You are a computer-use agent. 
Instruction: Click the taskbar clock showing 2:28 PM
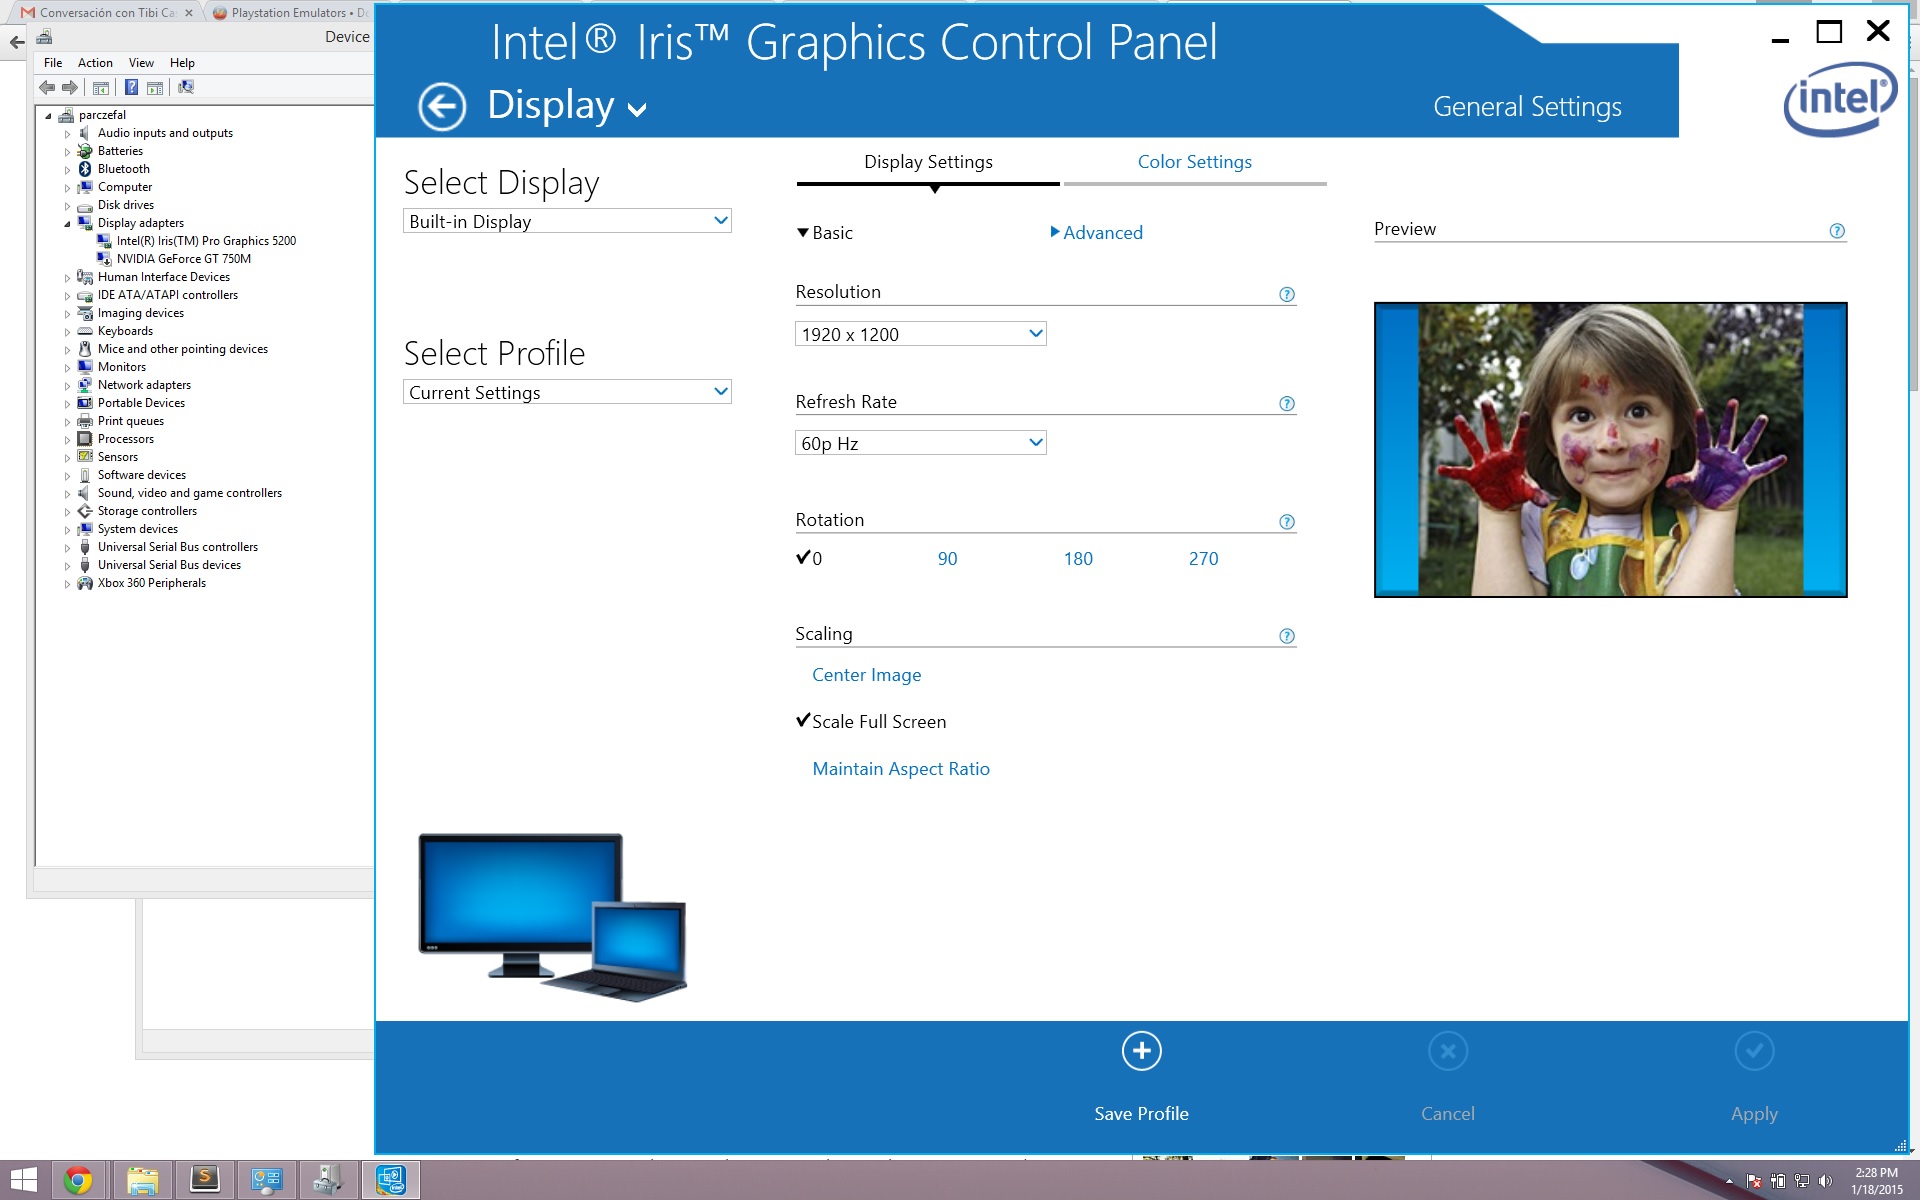click(1876, 1181)
